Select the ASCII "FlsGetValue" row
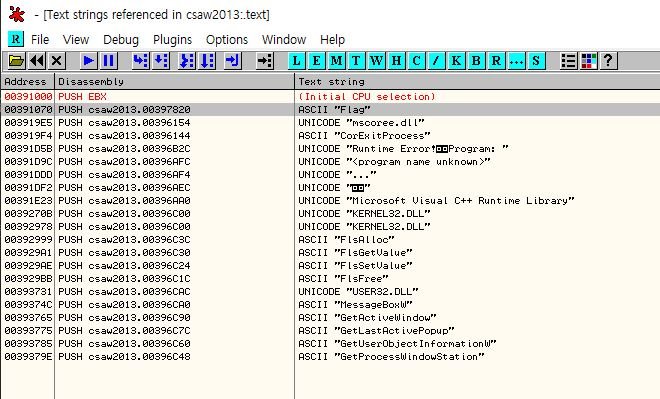This screenshot has width=660, height=399. pyautogui.click(x=330, y=253)
